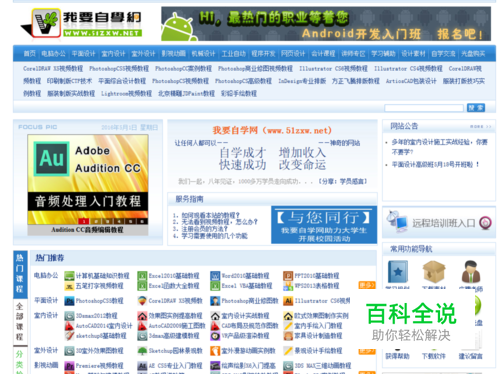Viewport: 500px width, 374px height.
Task: Open the Android开发入门班 banner ad
Action: pos(326,24)
